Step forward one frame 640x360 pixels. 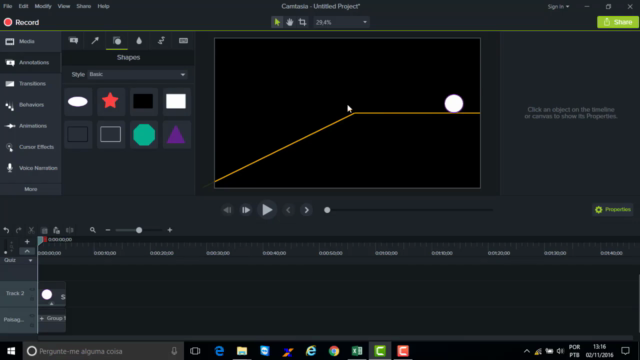(x=246, y=210)
